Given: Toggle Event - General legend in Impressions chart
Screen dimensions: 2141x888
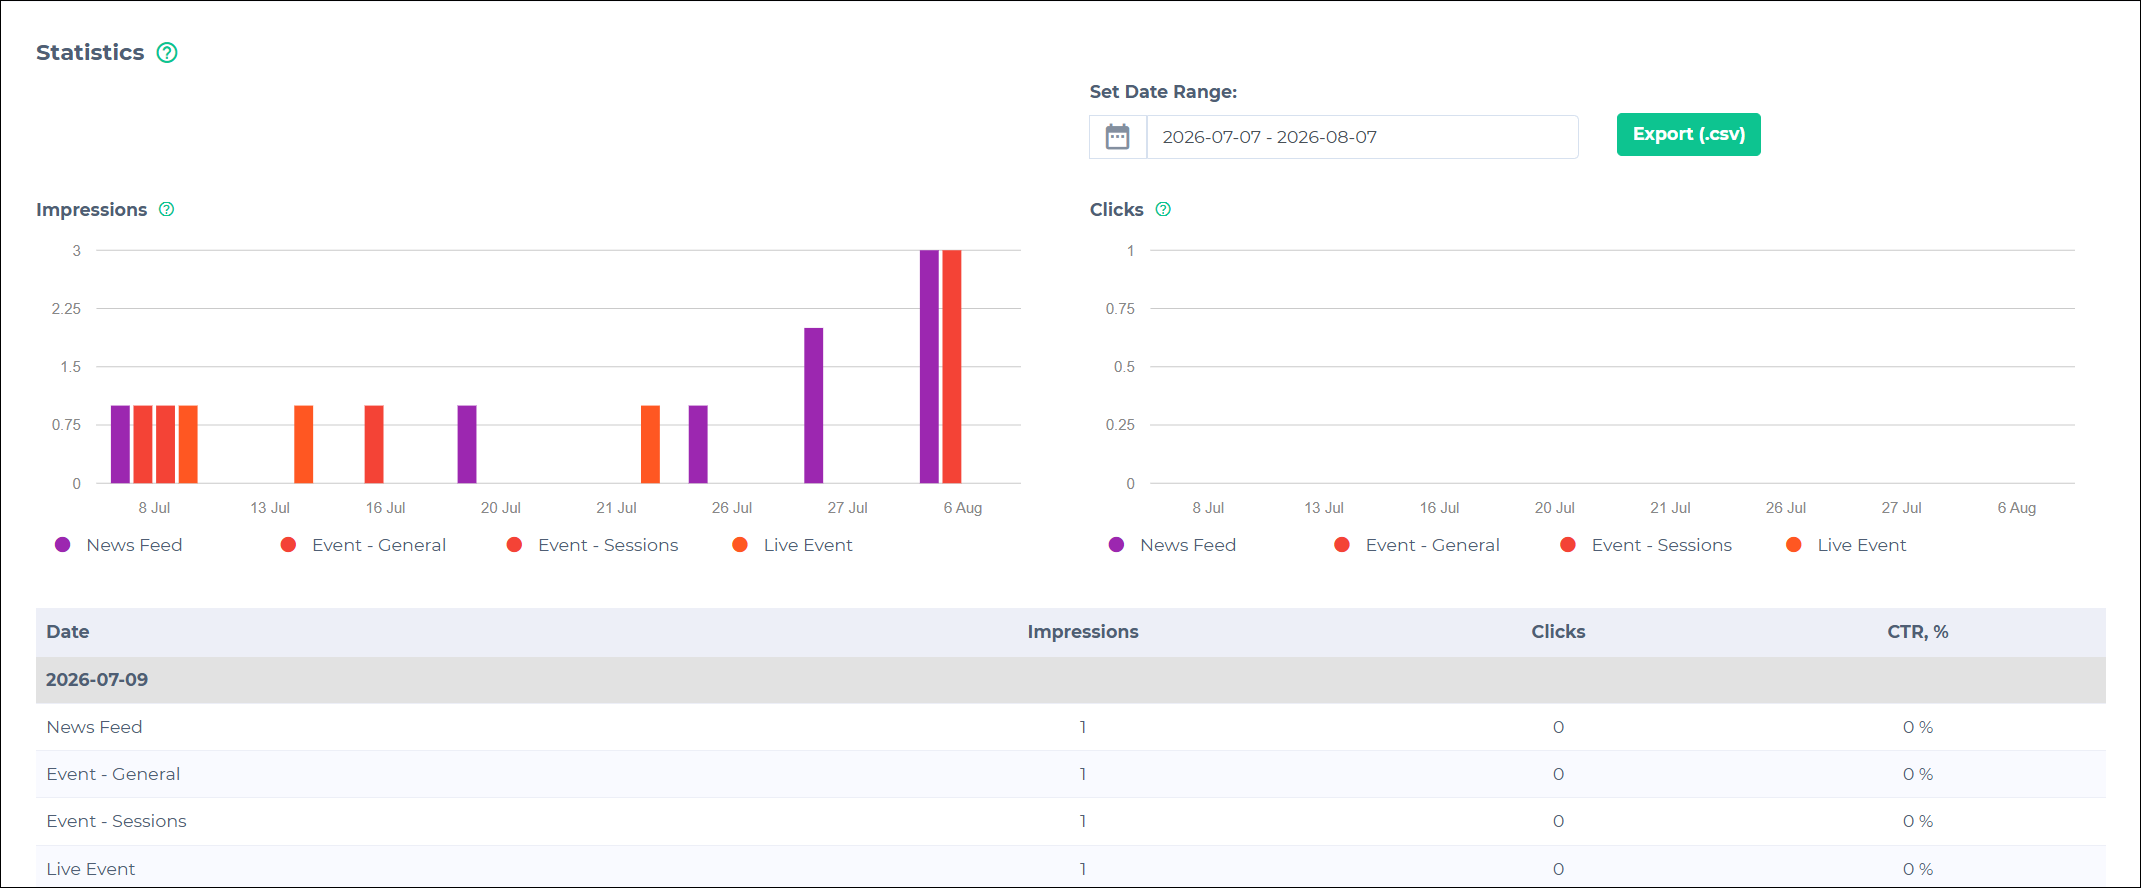Looking at the screenshot, I should click(x=363, y=545).
